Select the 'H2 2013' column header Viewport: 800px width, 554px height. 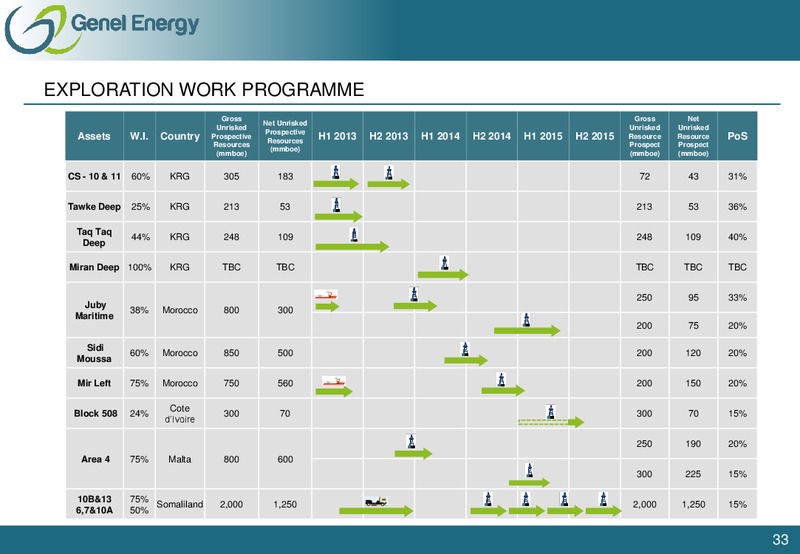point(389,136)
